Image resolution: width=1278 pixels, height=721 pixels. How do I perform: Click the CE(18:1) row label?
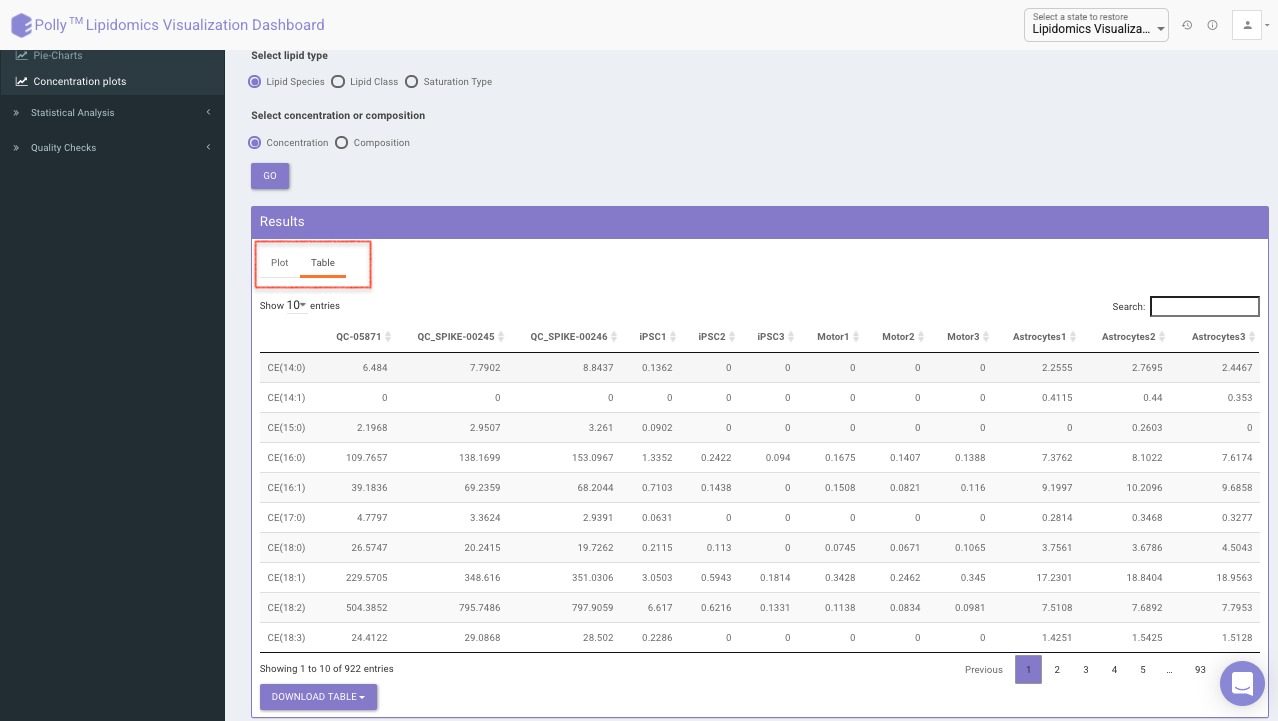286,578
